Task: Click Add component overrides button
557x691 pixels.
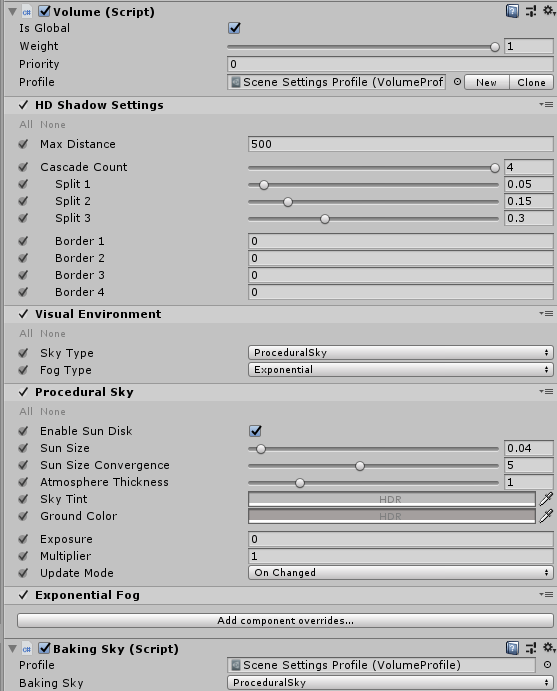Action: (285, 620)
